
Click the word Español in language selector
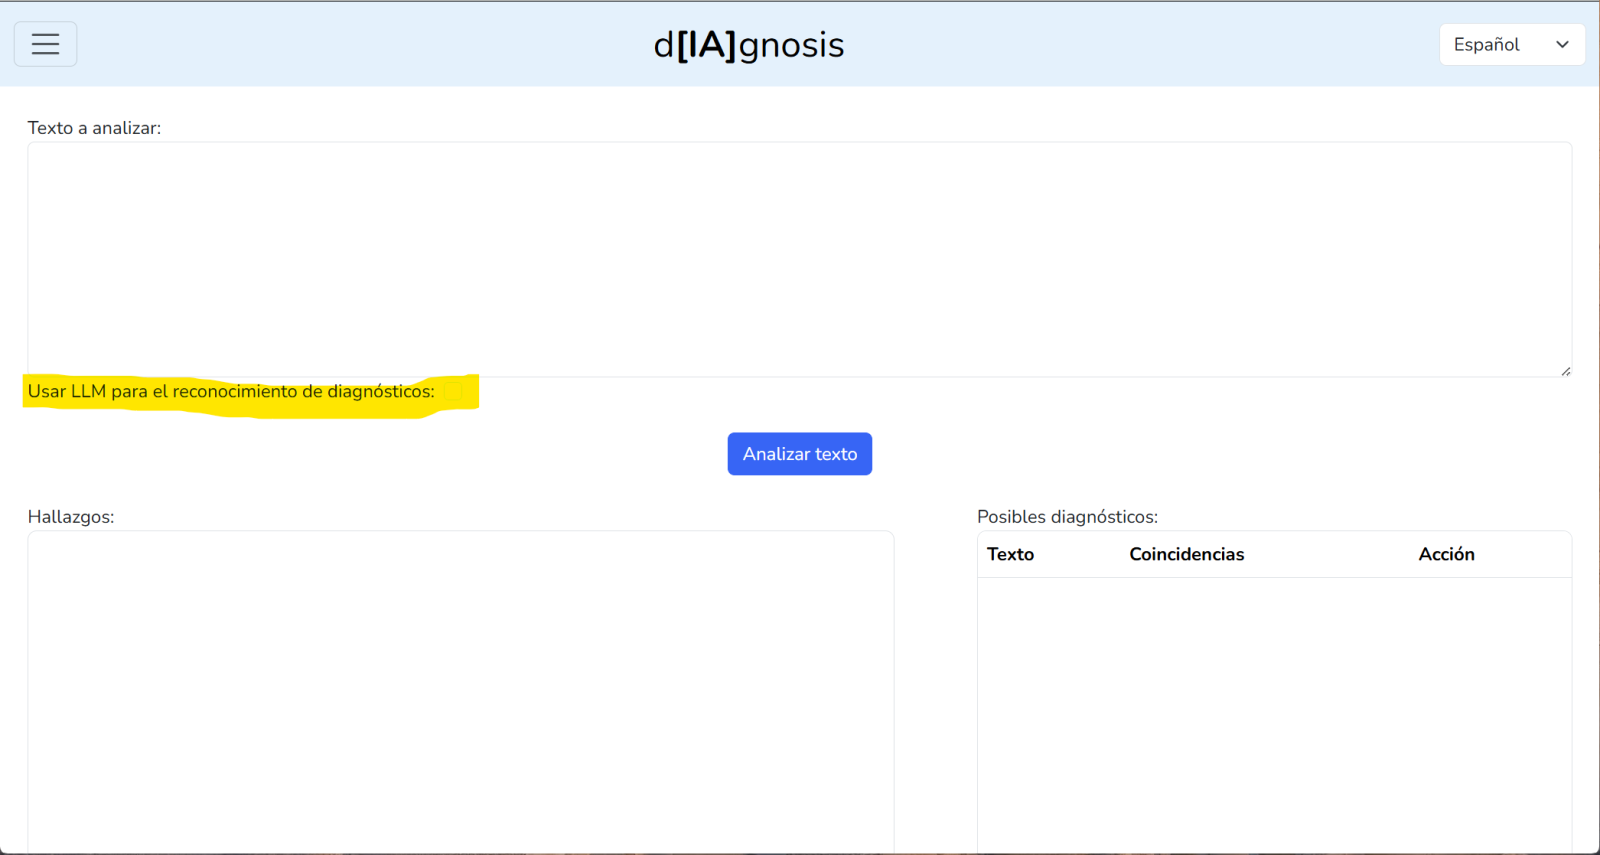1486,45
